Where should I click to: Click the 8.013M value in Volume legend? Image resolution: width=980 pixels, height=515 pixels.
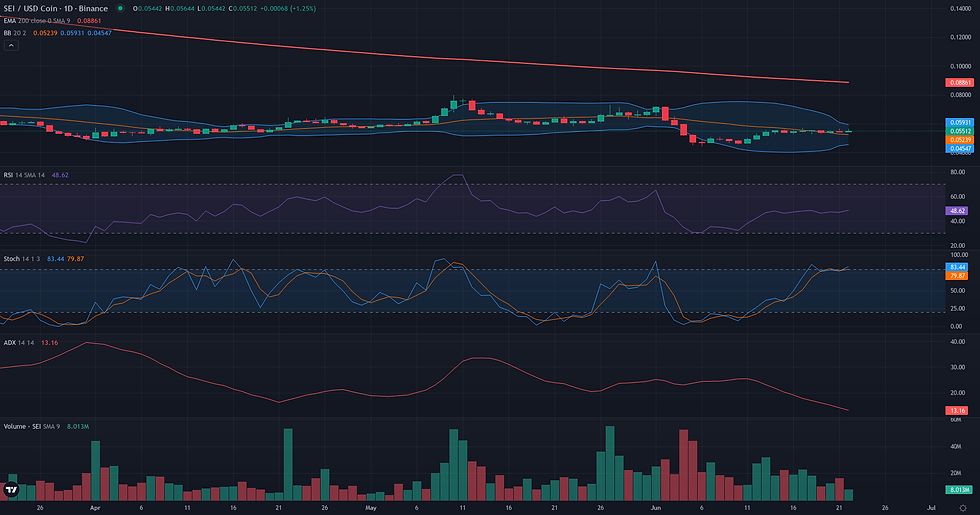[x=78, y=426]
